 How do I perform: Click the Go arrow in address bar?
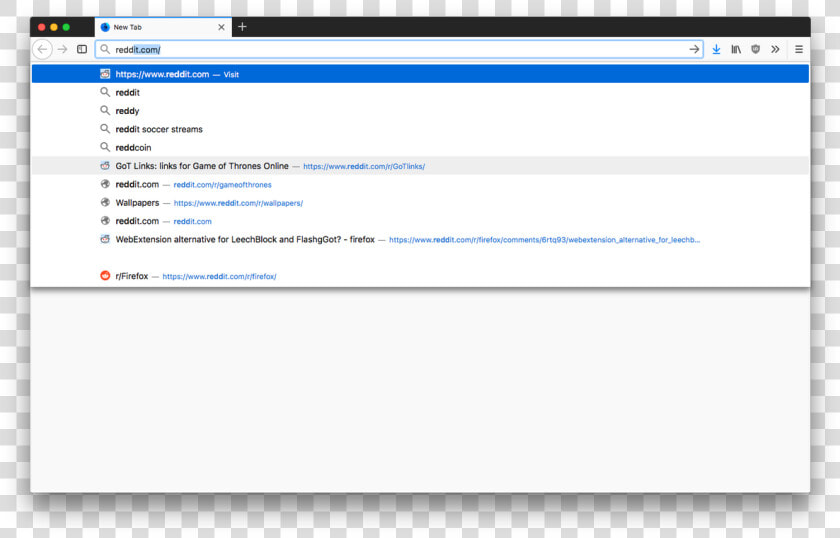694,49
